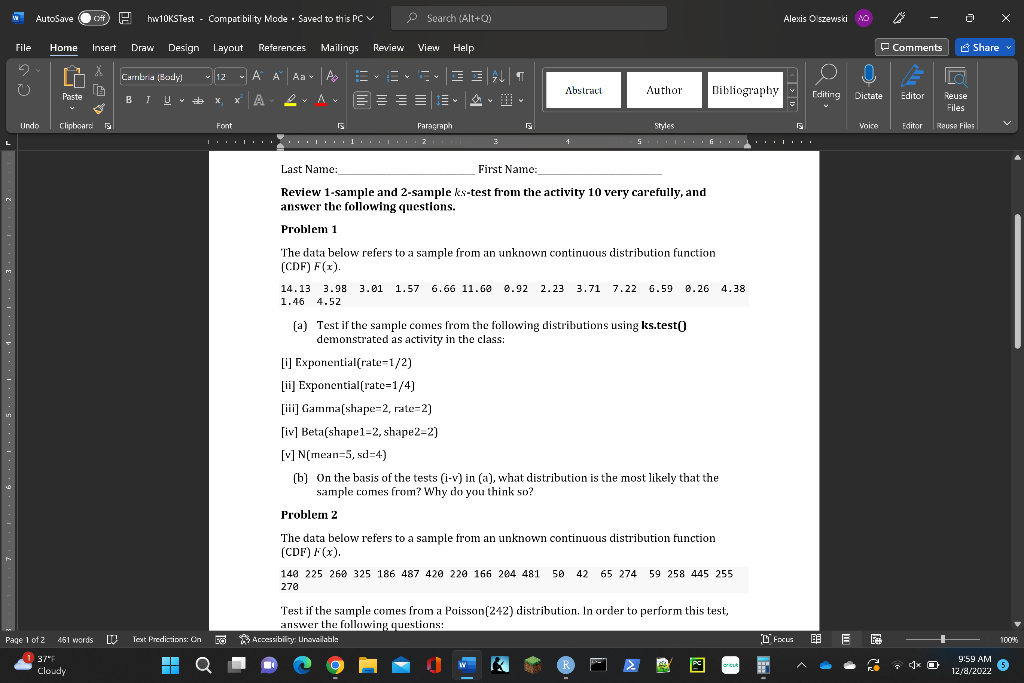Increase paragraph indent
1024x683 pixels.
click(477, 76)
